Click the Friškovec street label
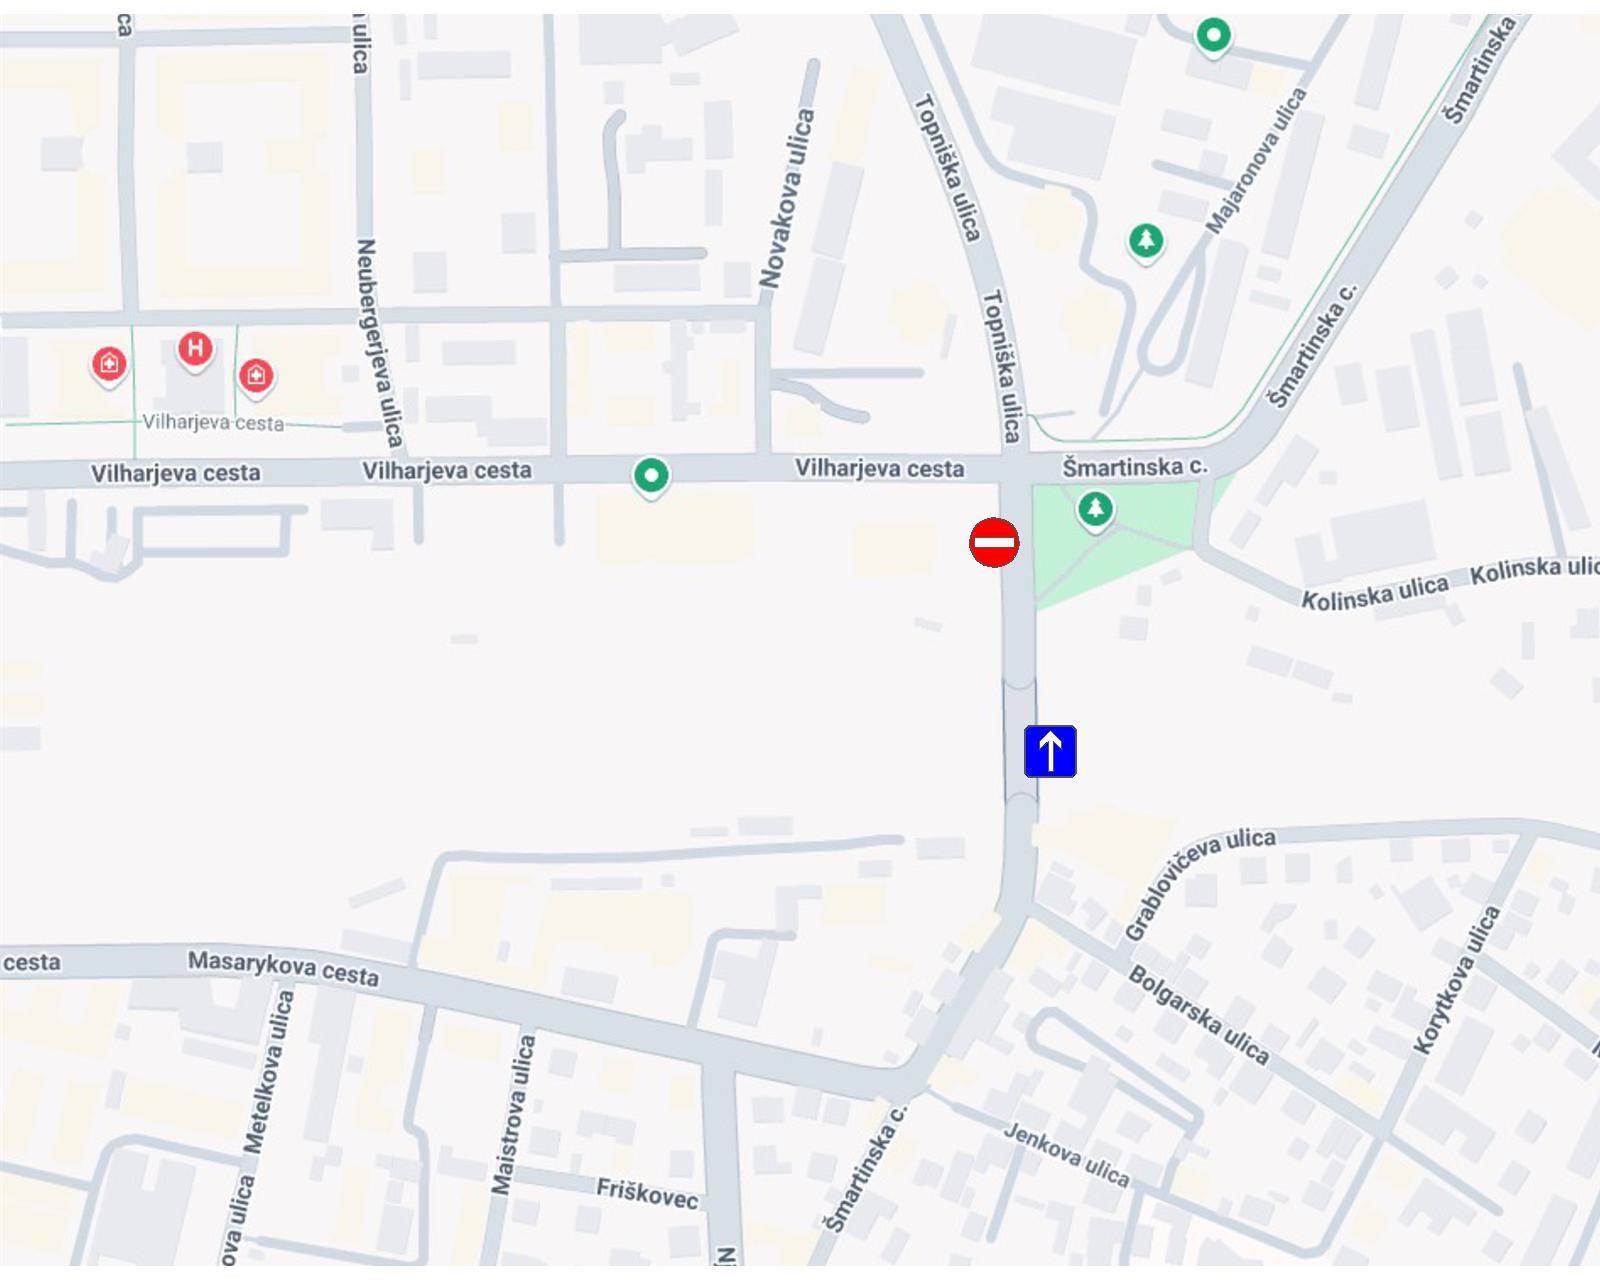Viewport: 1600px width, 1280px height. pyautogui.click(x=647, y=1192)
